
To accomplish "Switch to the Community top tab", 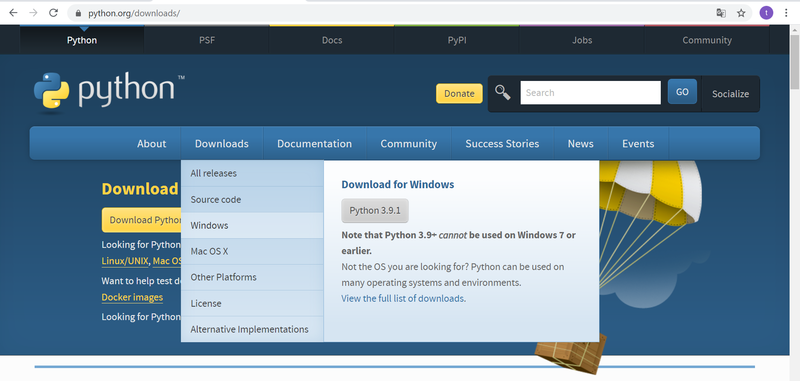I will click(707, 40).
